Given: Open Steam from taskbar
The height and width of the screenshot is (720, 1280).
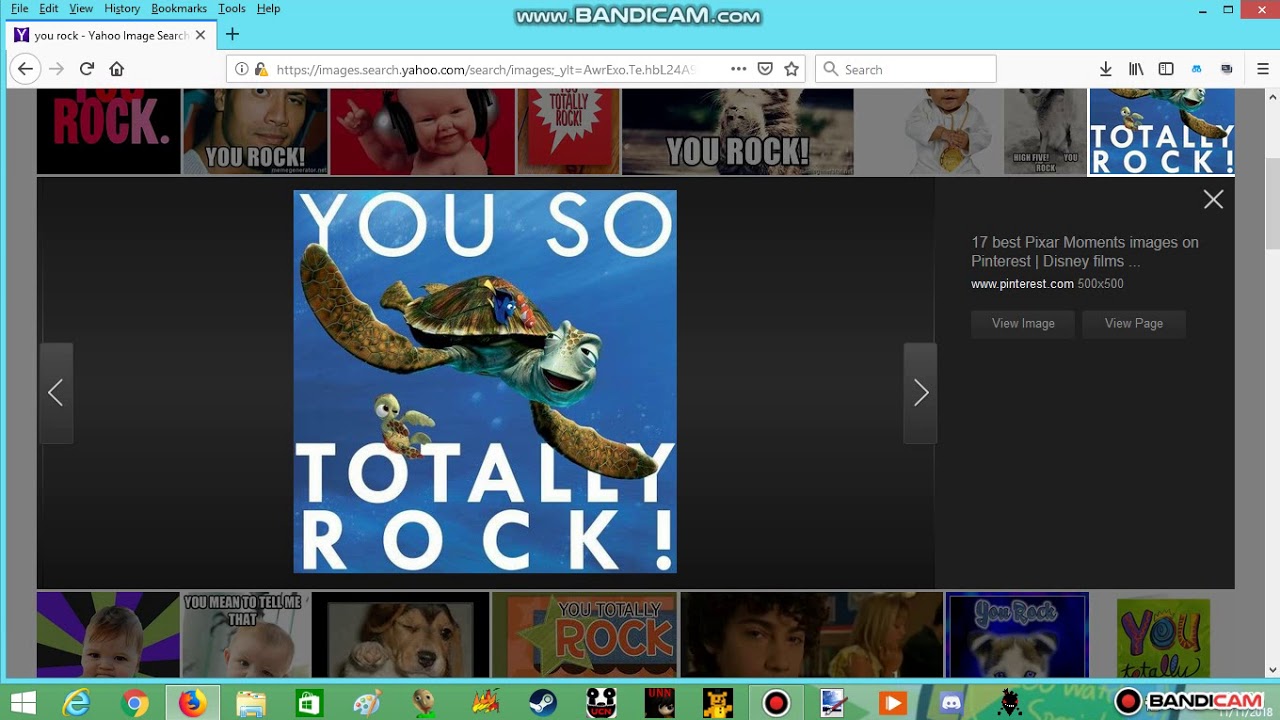Looking at the screenshot, I should click(543, 703).
